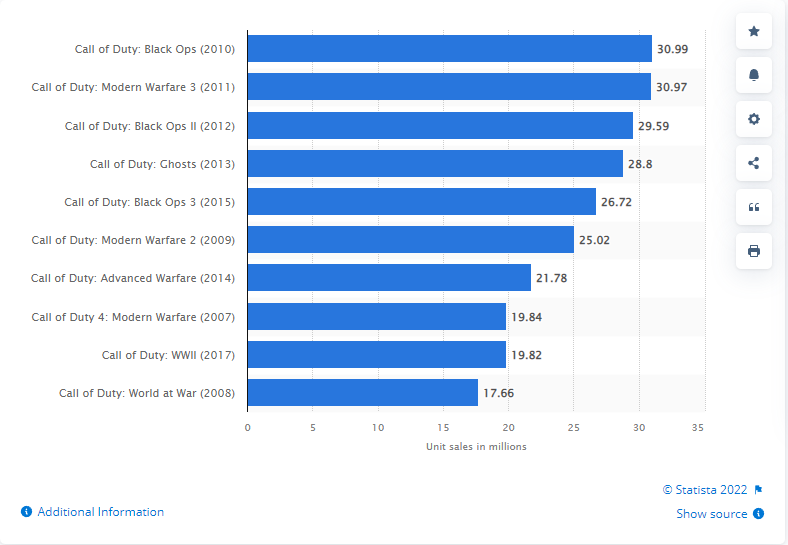Select the Modern Warfare 3 (2011) bar
Viewport: 788px width, 545px height.
449,87
